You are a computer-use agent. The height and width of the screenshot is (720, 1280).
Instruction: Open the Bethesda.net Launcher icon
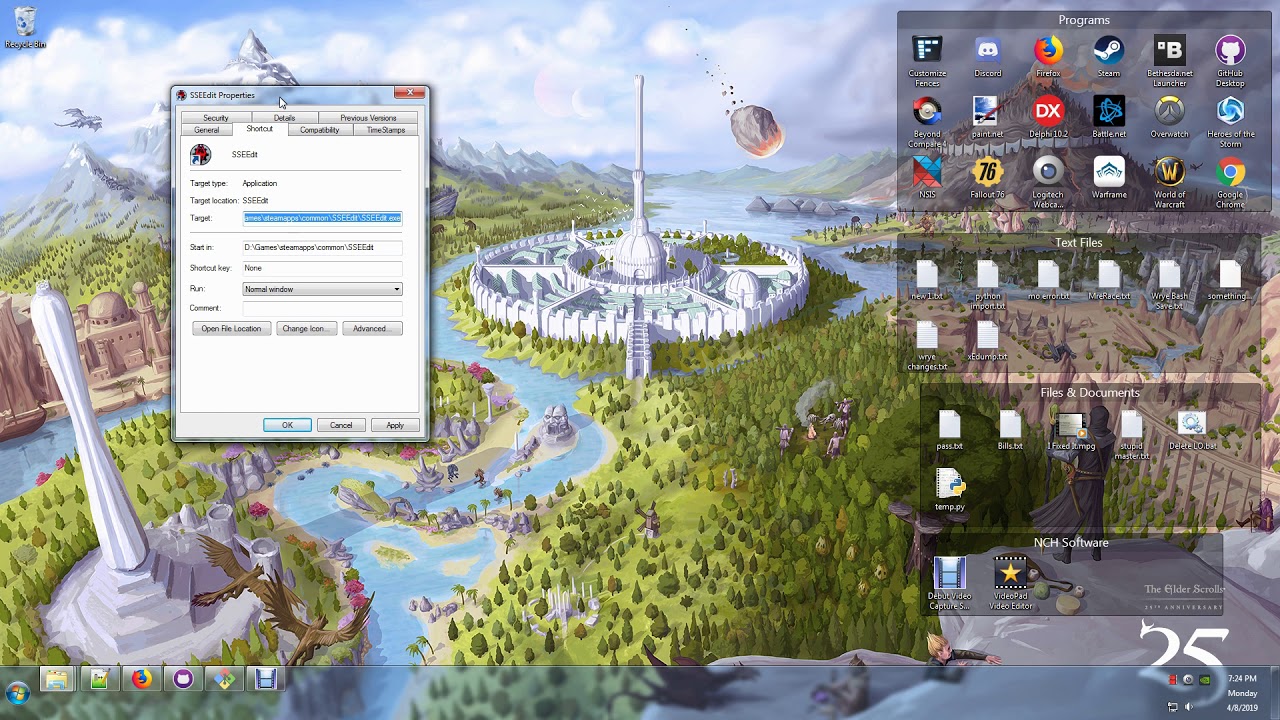(1169, 60)
